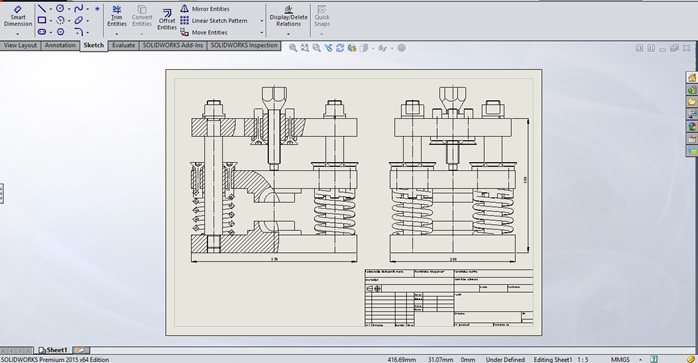Switch to the Annotation tab
698x363 pixels.
[60, 45]
